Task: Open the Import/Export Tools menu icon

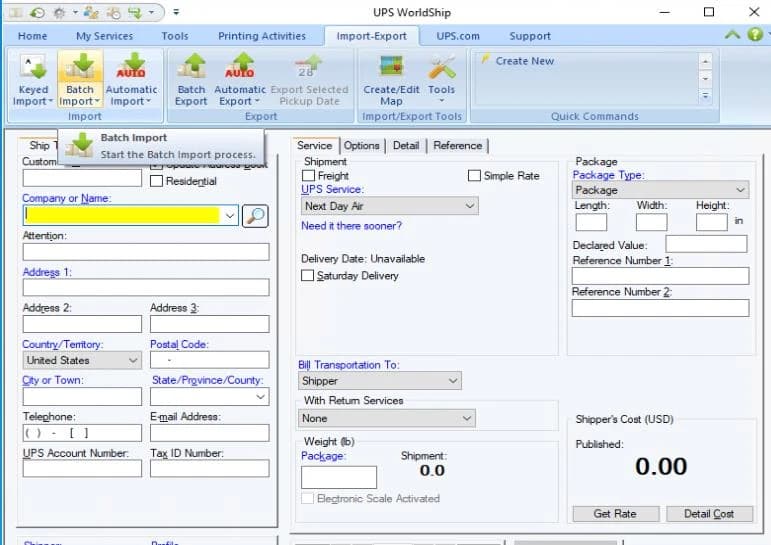Action: pos(442,80)
